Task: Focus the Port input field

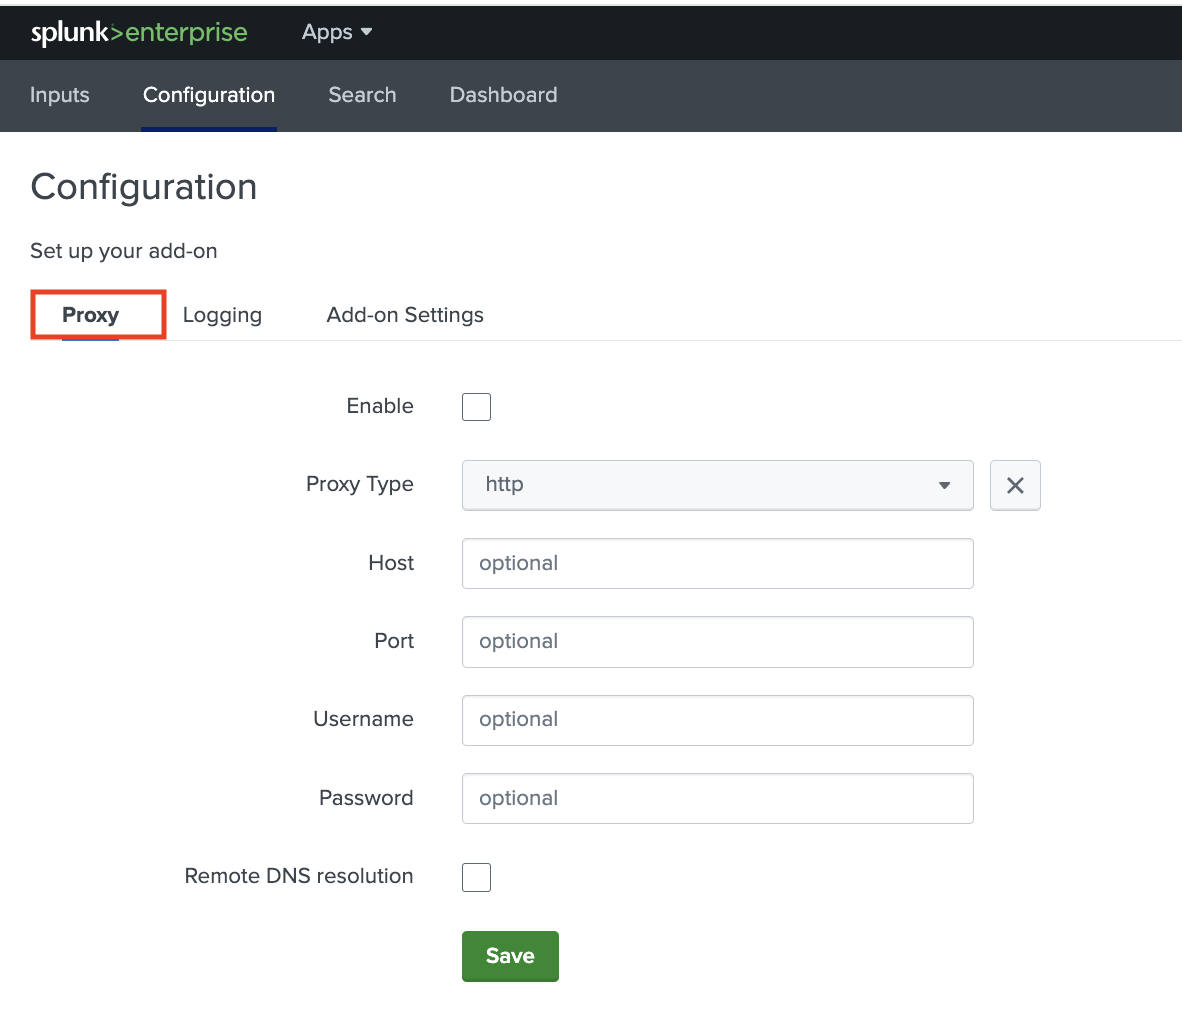Action: click(x=718, y=641)
